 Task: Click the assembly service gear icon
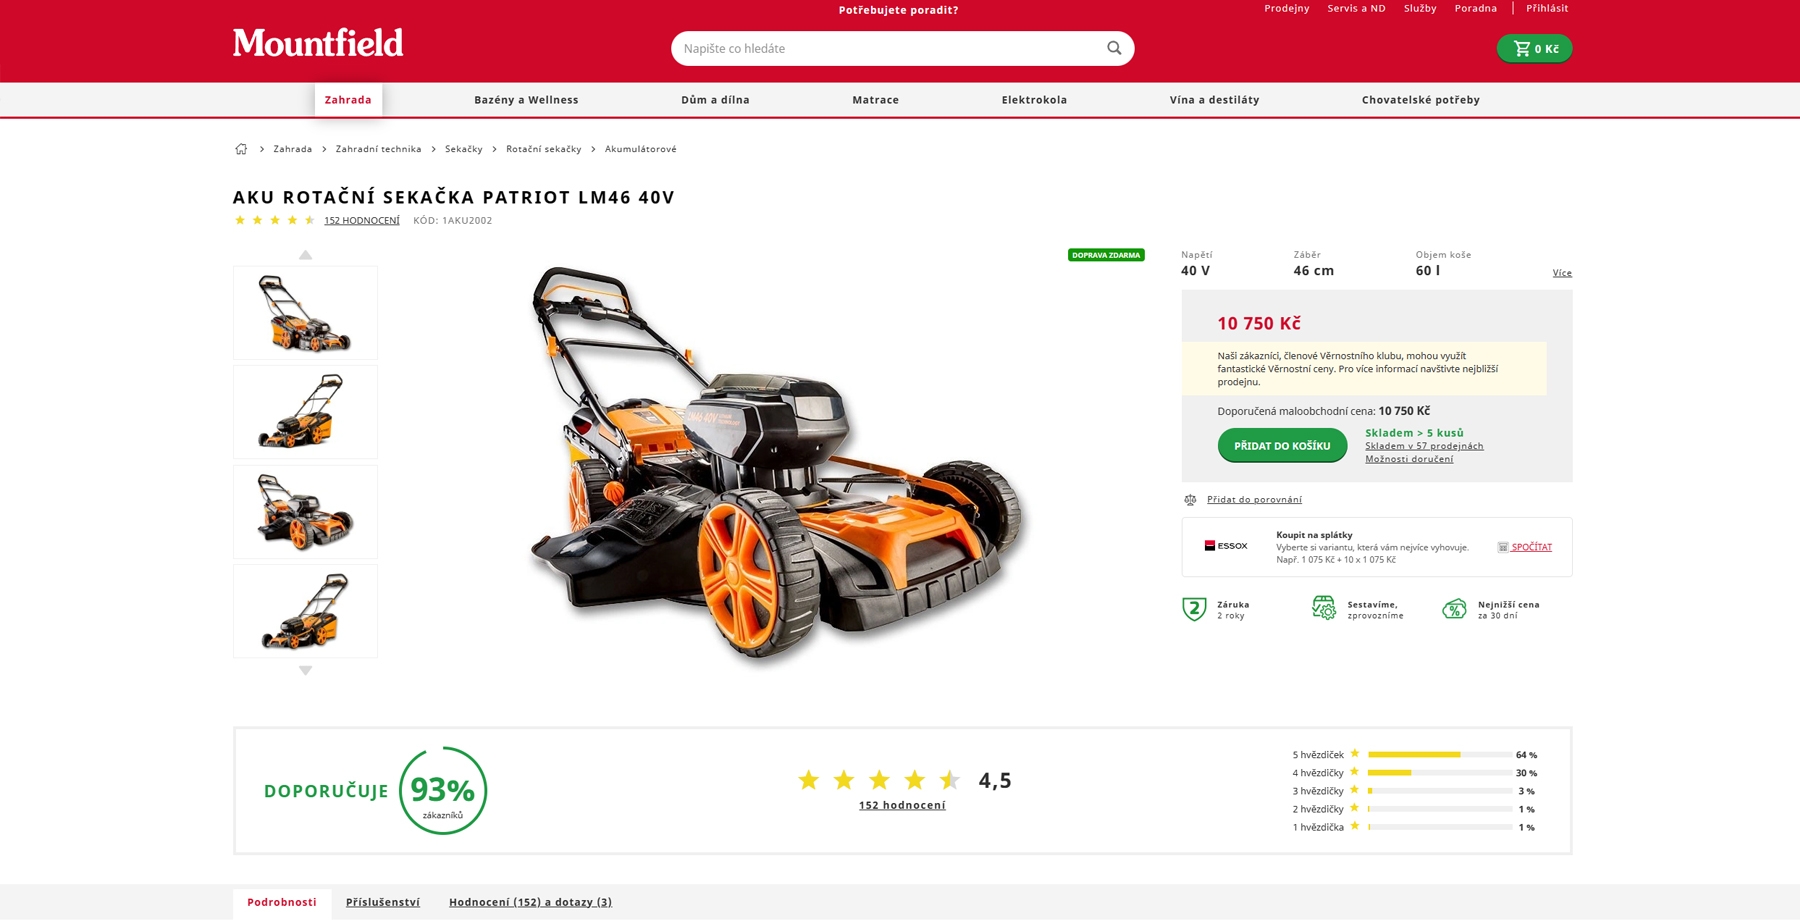[1324, 608]
